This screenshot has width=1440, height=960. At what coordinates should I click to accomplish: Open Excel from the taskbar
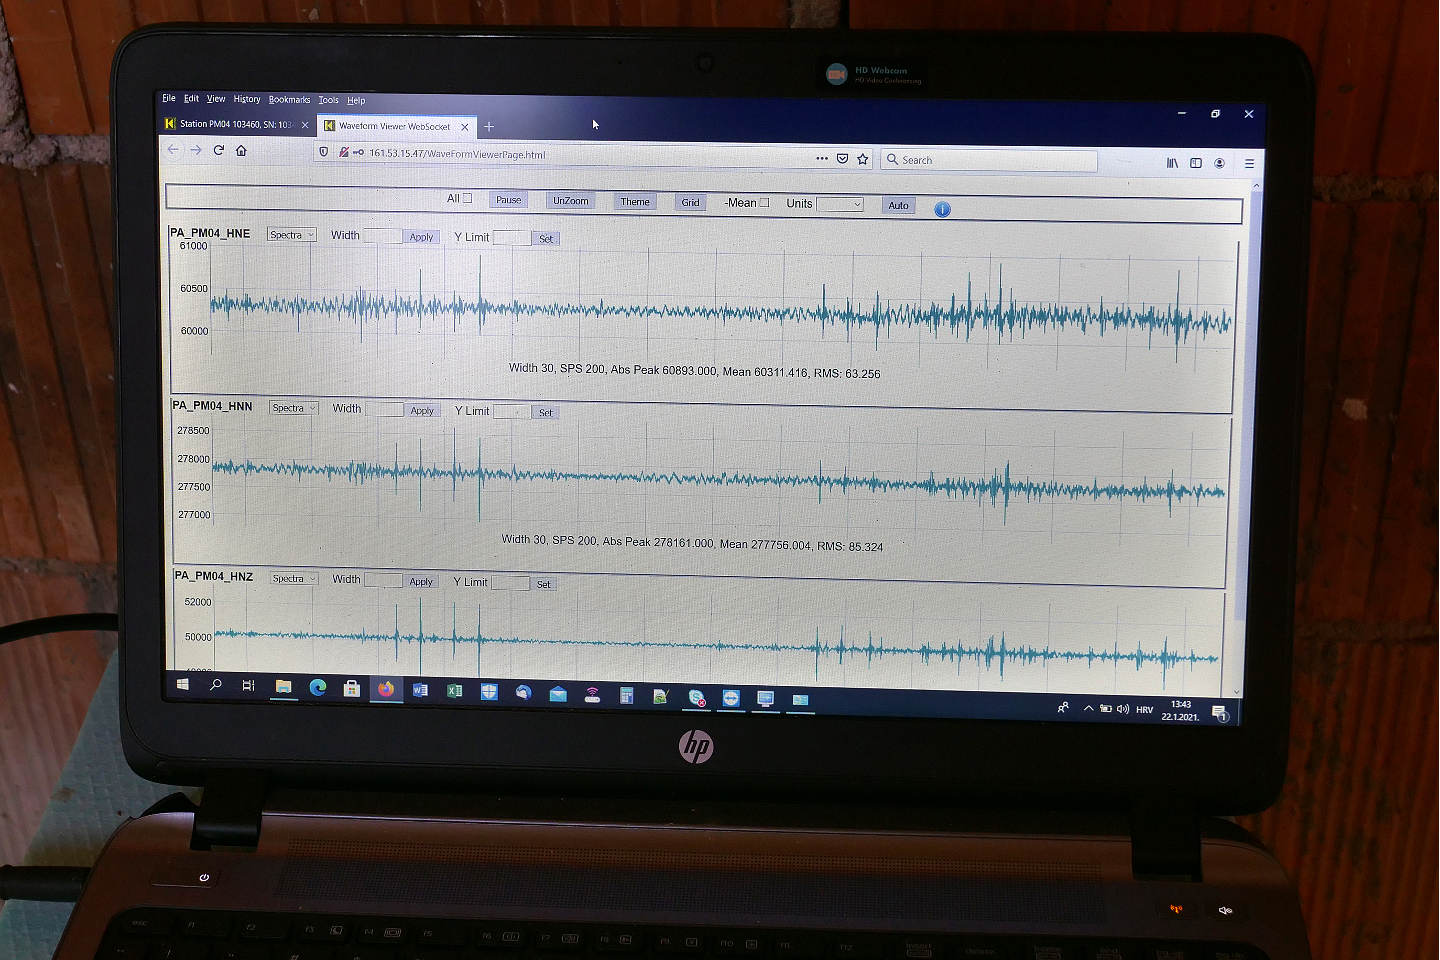(x=454, y=690)
